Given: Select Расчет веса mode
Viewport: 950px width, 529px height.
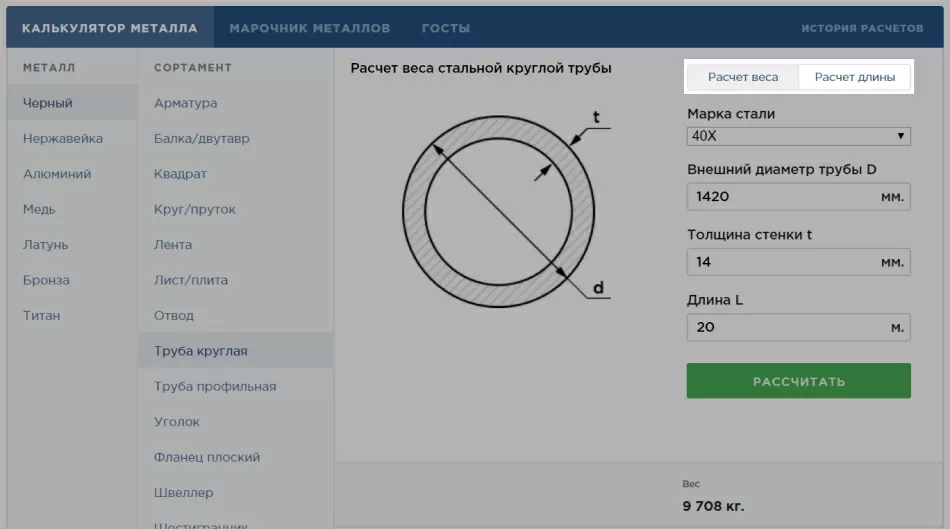Looking at the screenshot, I should (743, 77).
